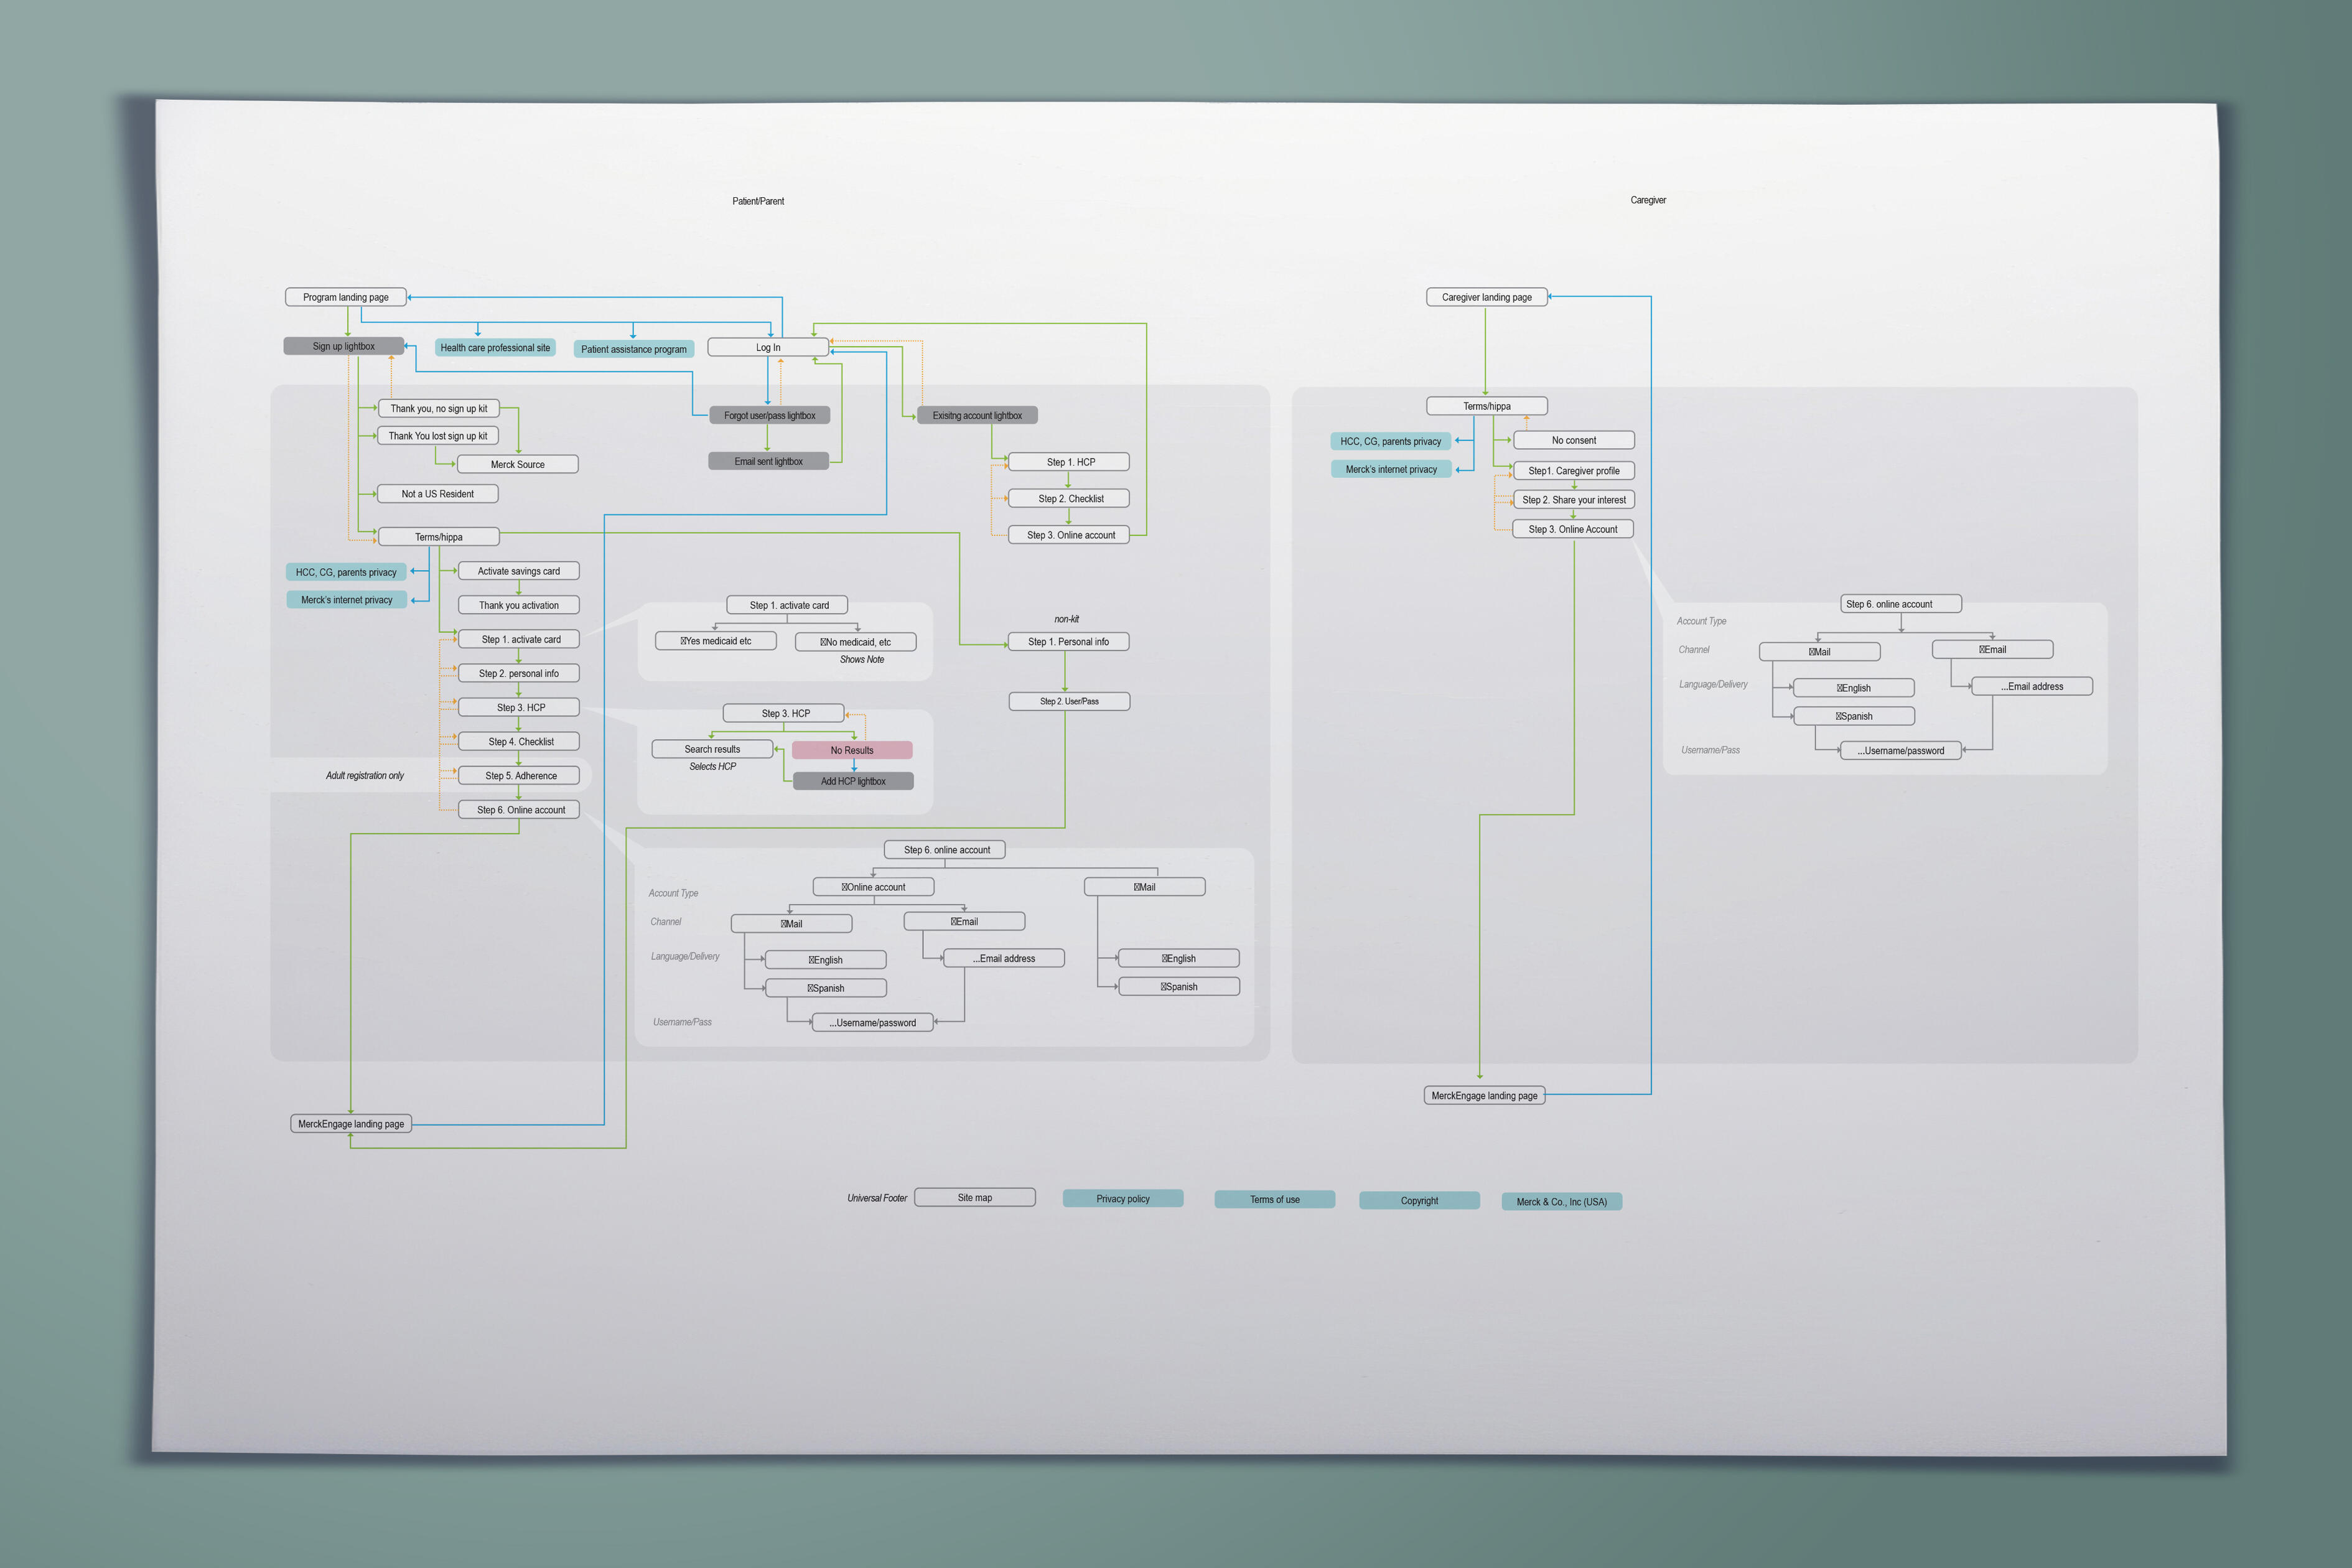Open the Patient assistance program link
2352x1568 pixels.
pyautogui.click(x=634, y=349)
